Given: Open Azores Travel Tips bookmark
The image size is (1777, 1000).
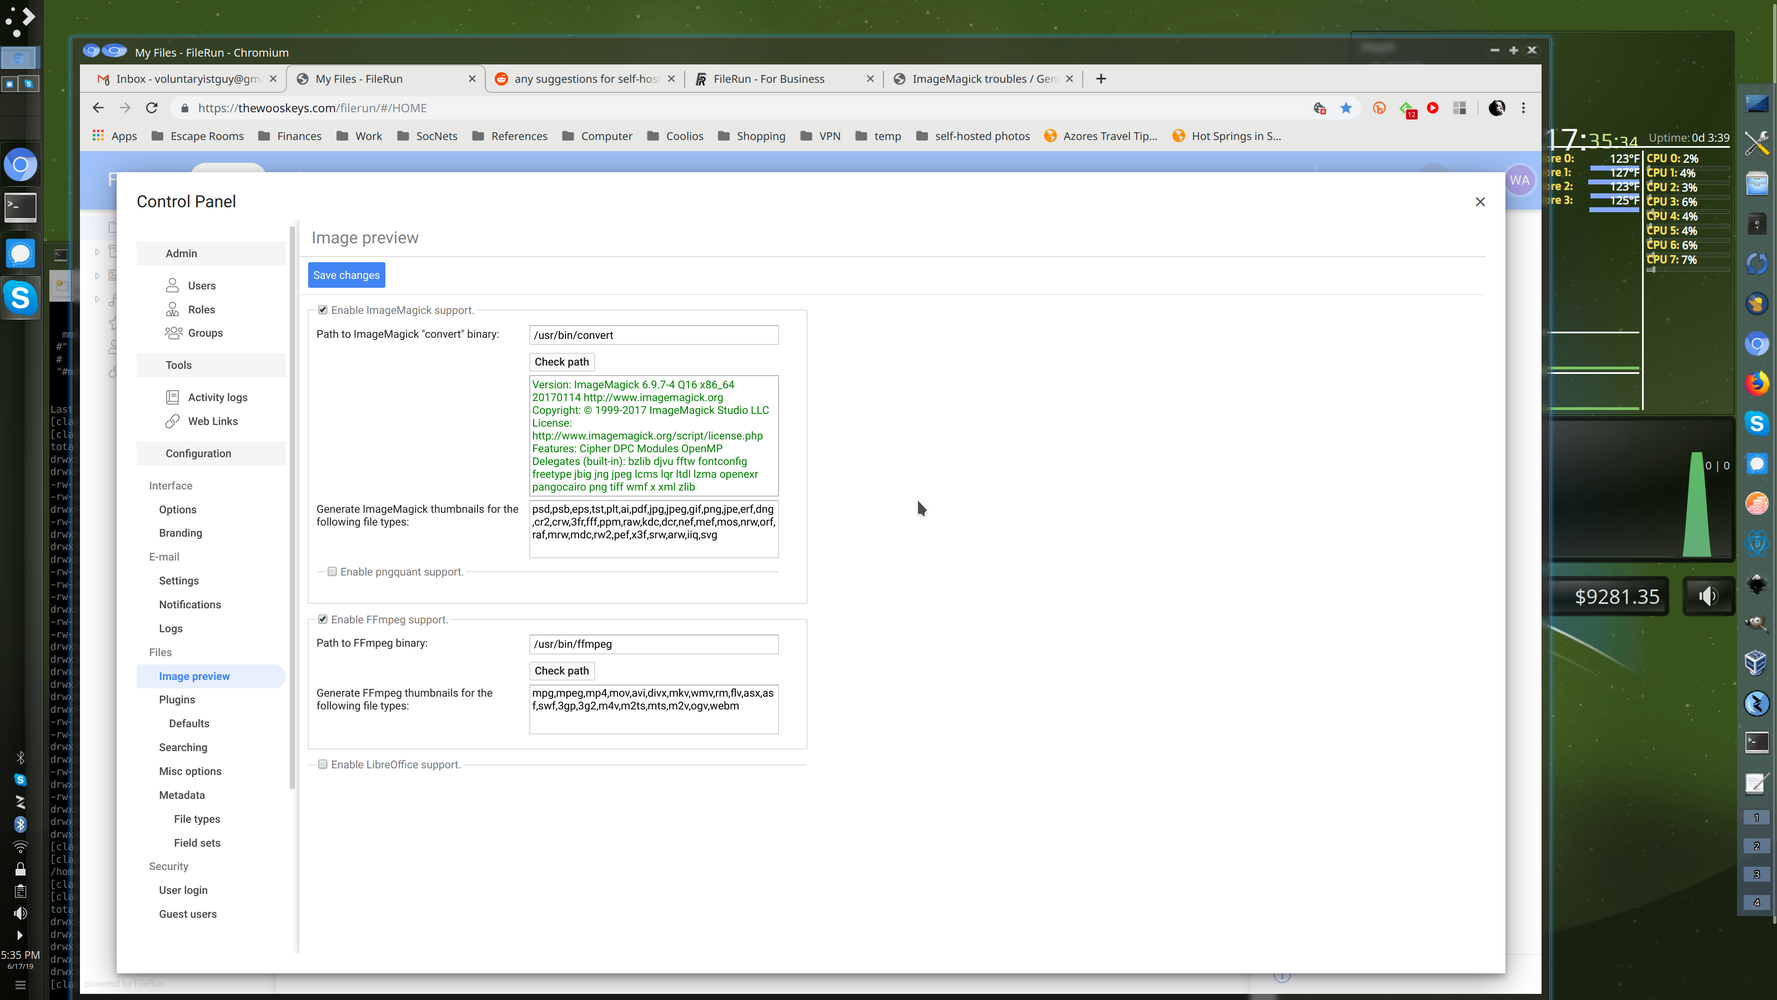Looking at the screenshot, I should pos(1100,136).
